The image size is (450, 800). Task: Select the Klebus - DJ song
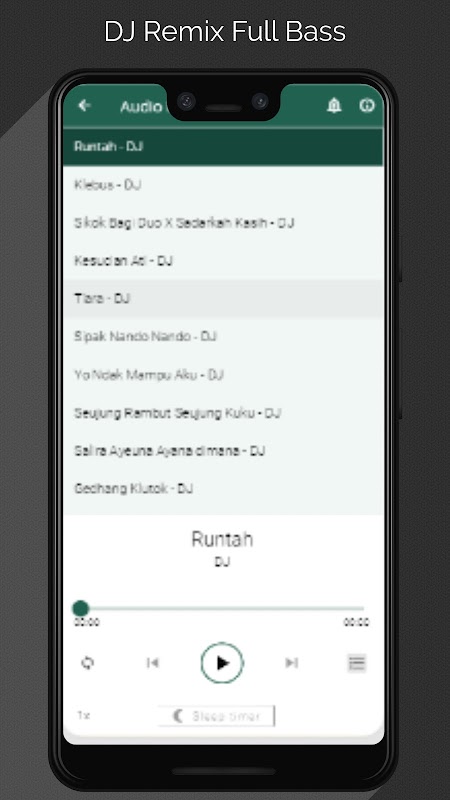[223, 185]
